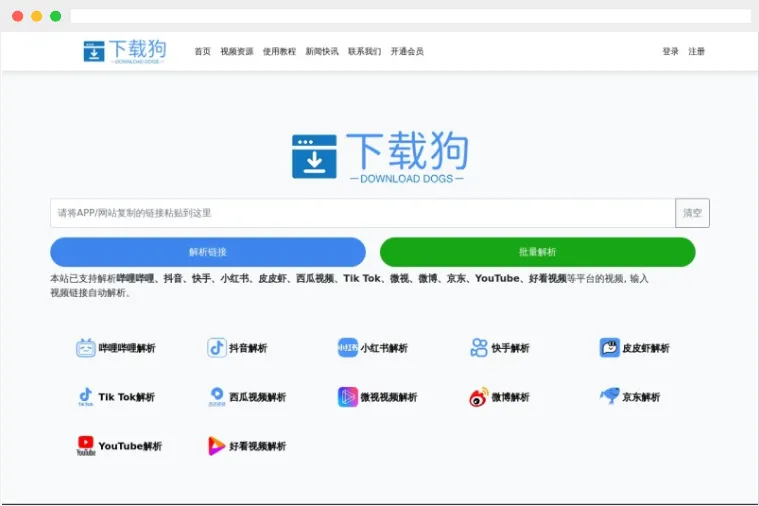Open 哔哩哔哩解析 link
Image resolution: width=759 pixels, height=506 pixels.
point(127,348)
